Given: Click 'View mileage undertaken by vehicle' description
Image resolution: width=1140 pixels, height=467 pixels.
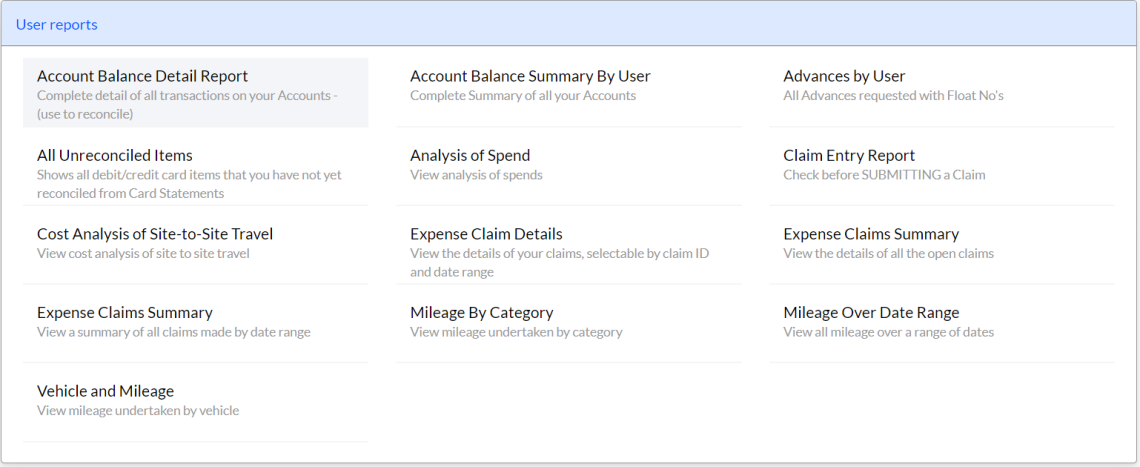Looking at the screenshot, I should [x=137, y=410].
